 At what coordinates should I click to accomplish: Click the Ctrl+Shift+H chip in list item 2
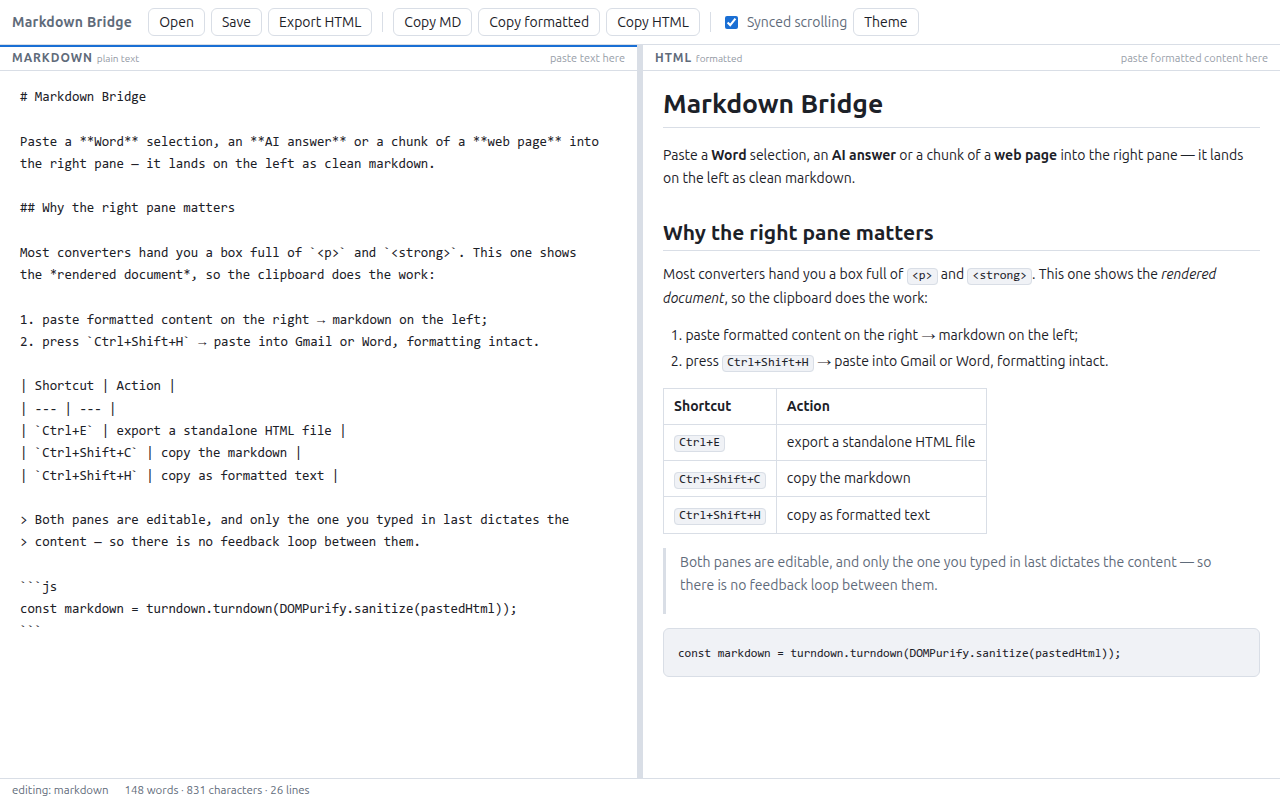click(x=768, y=363)
